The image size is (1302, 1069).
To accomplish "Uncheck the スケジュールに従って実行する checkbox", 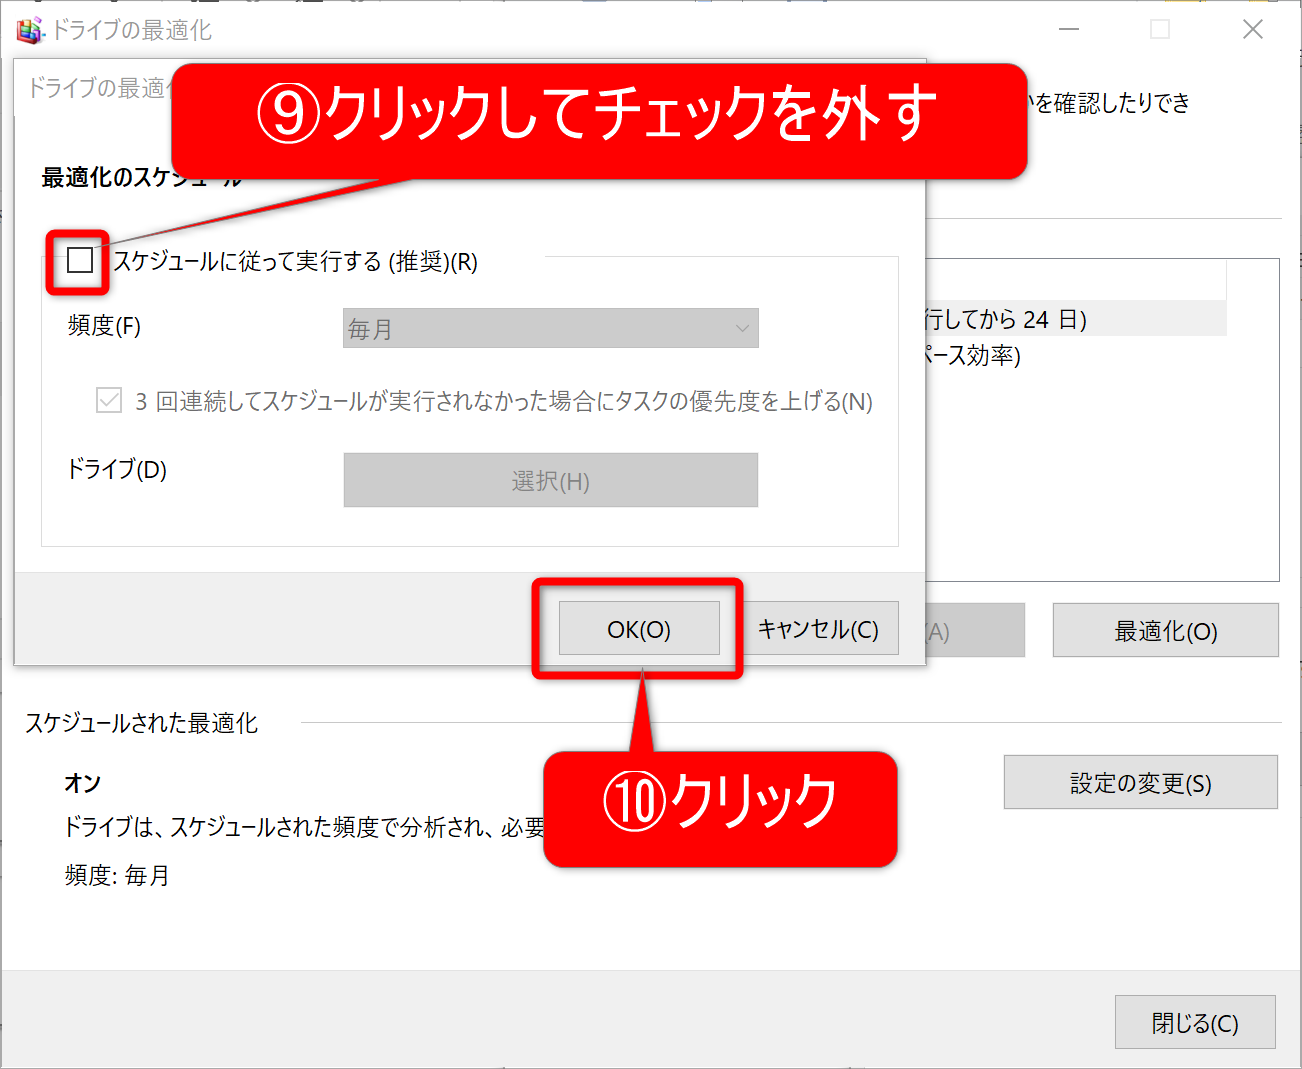I will pos(80,261).
